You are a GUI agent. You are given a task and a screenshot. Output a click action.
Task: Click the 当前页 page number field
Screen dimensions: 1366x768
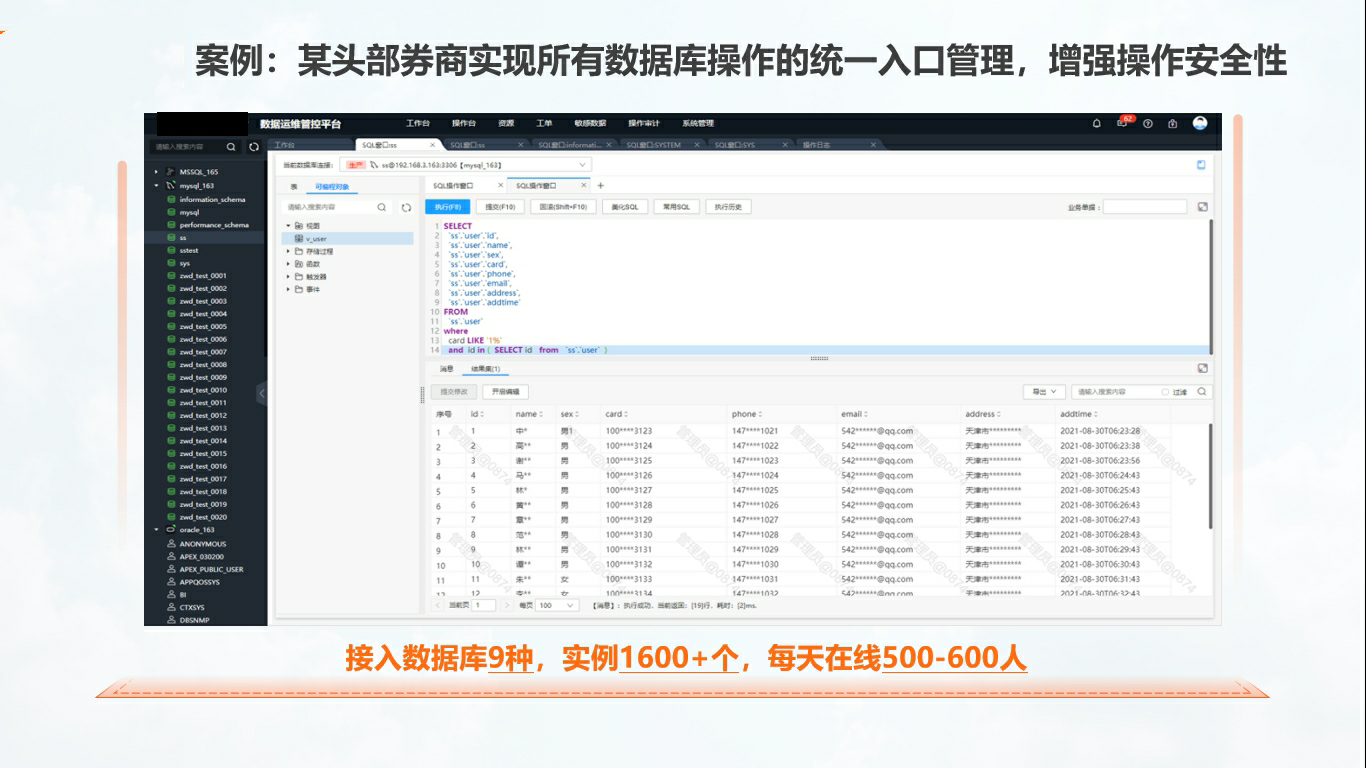pyautogui.click(x=484, y=605)
